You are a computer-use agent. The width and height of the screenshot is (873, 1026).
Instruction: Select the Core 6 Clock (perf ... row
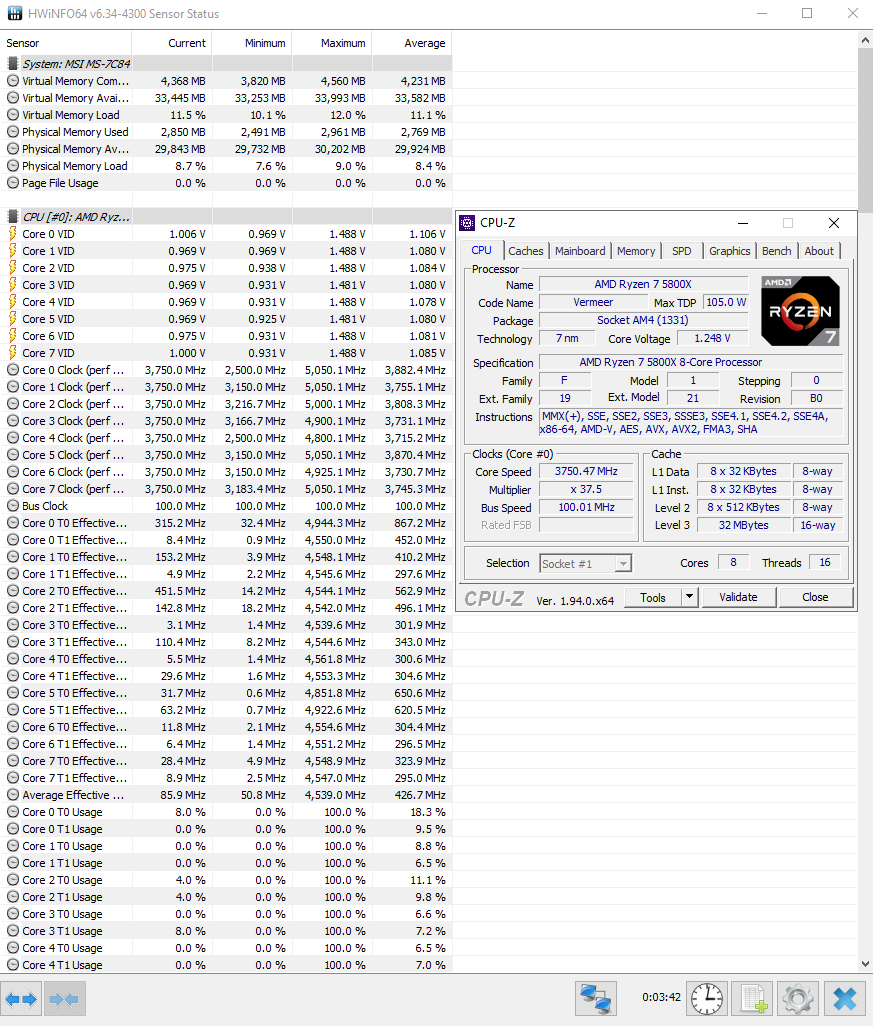pos(226,472)
